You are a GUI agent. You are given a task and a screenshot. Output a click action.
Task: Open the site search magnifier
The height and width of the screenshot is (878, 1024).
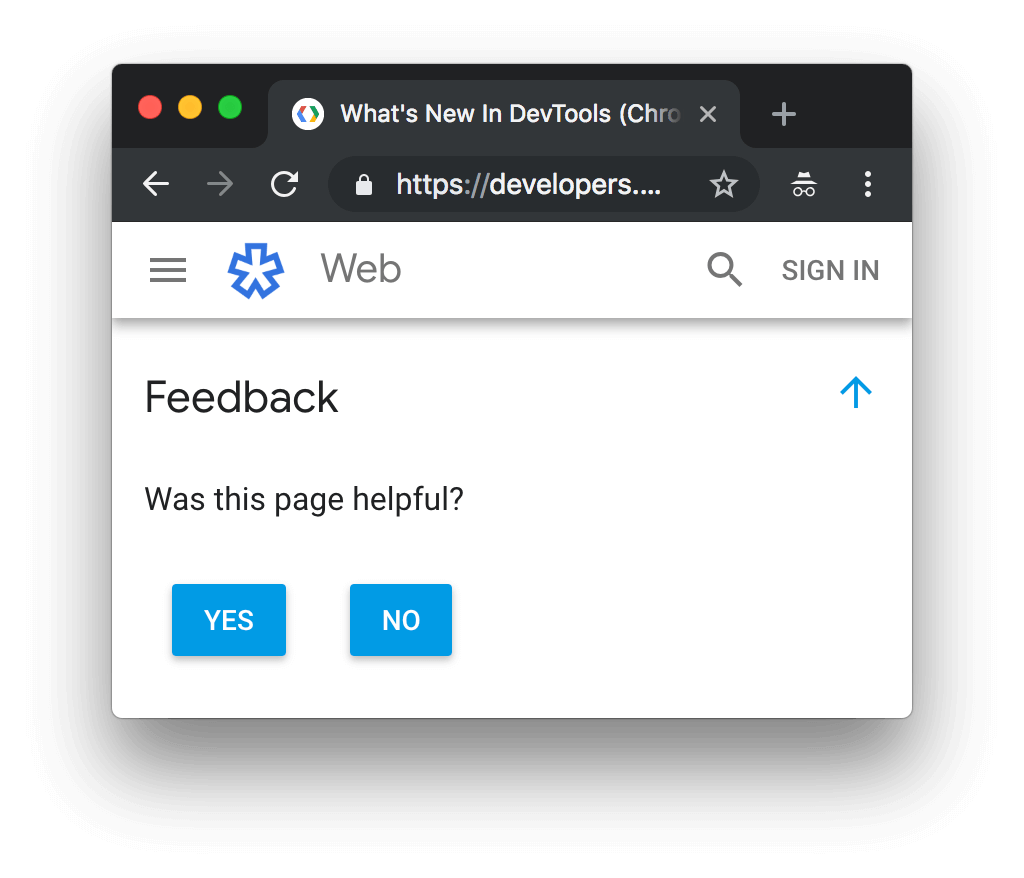725,269
